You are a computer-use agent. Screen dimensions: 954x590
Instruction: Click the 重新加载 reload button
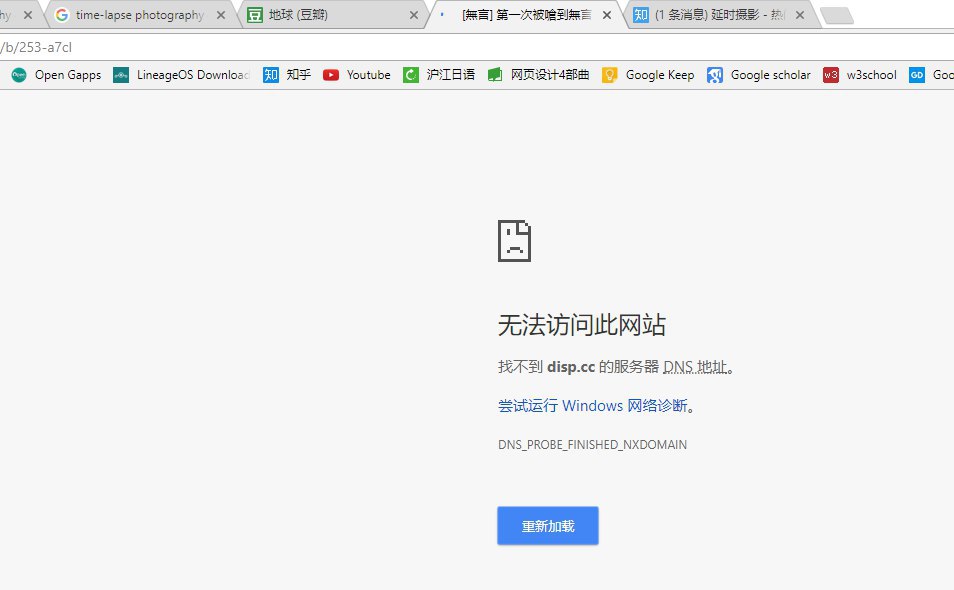click(548, 526)
